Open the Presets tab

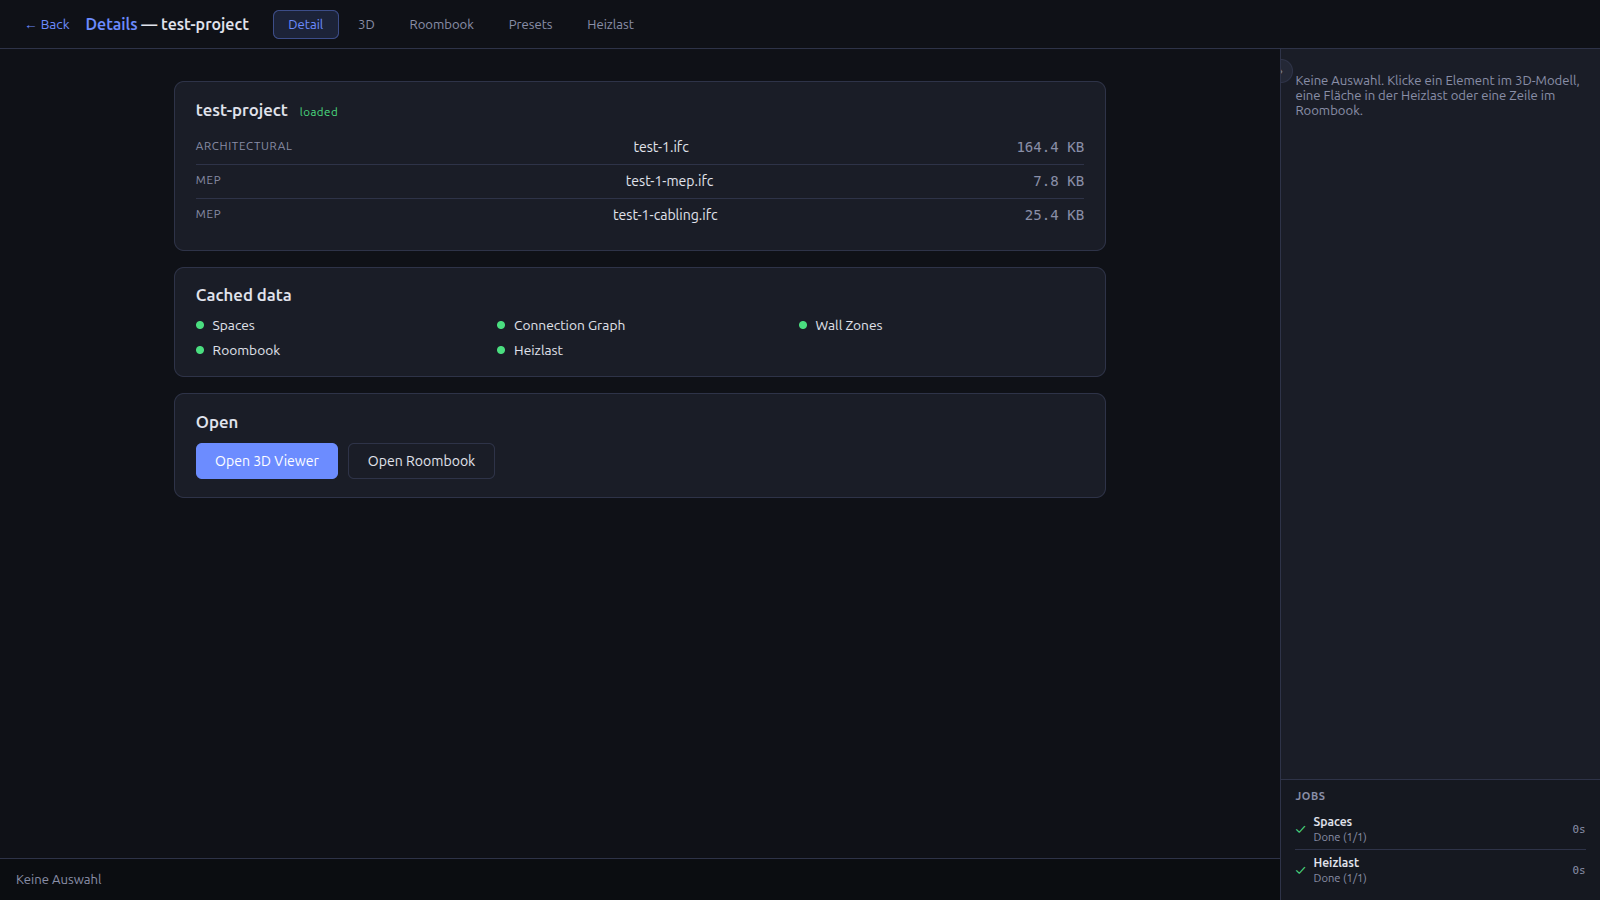click(x=530, y=24)
